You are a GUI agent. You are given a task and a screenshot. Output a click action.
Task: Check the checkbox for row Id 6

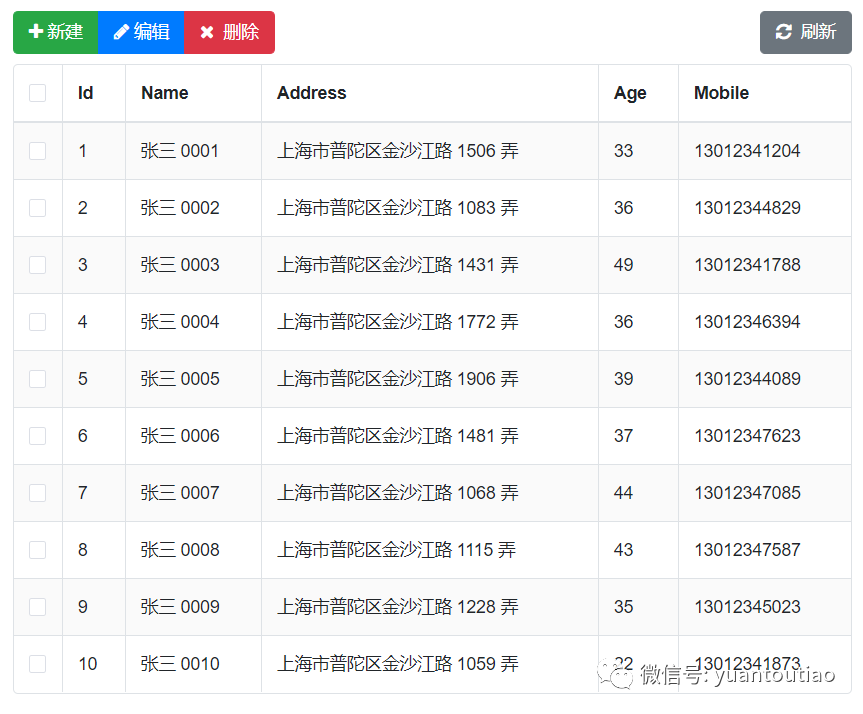37,436
